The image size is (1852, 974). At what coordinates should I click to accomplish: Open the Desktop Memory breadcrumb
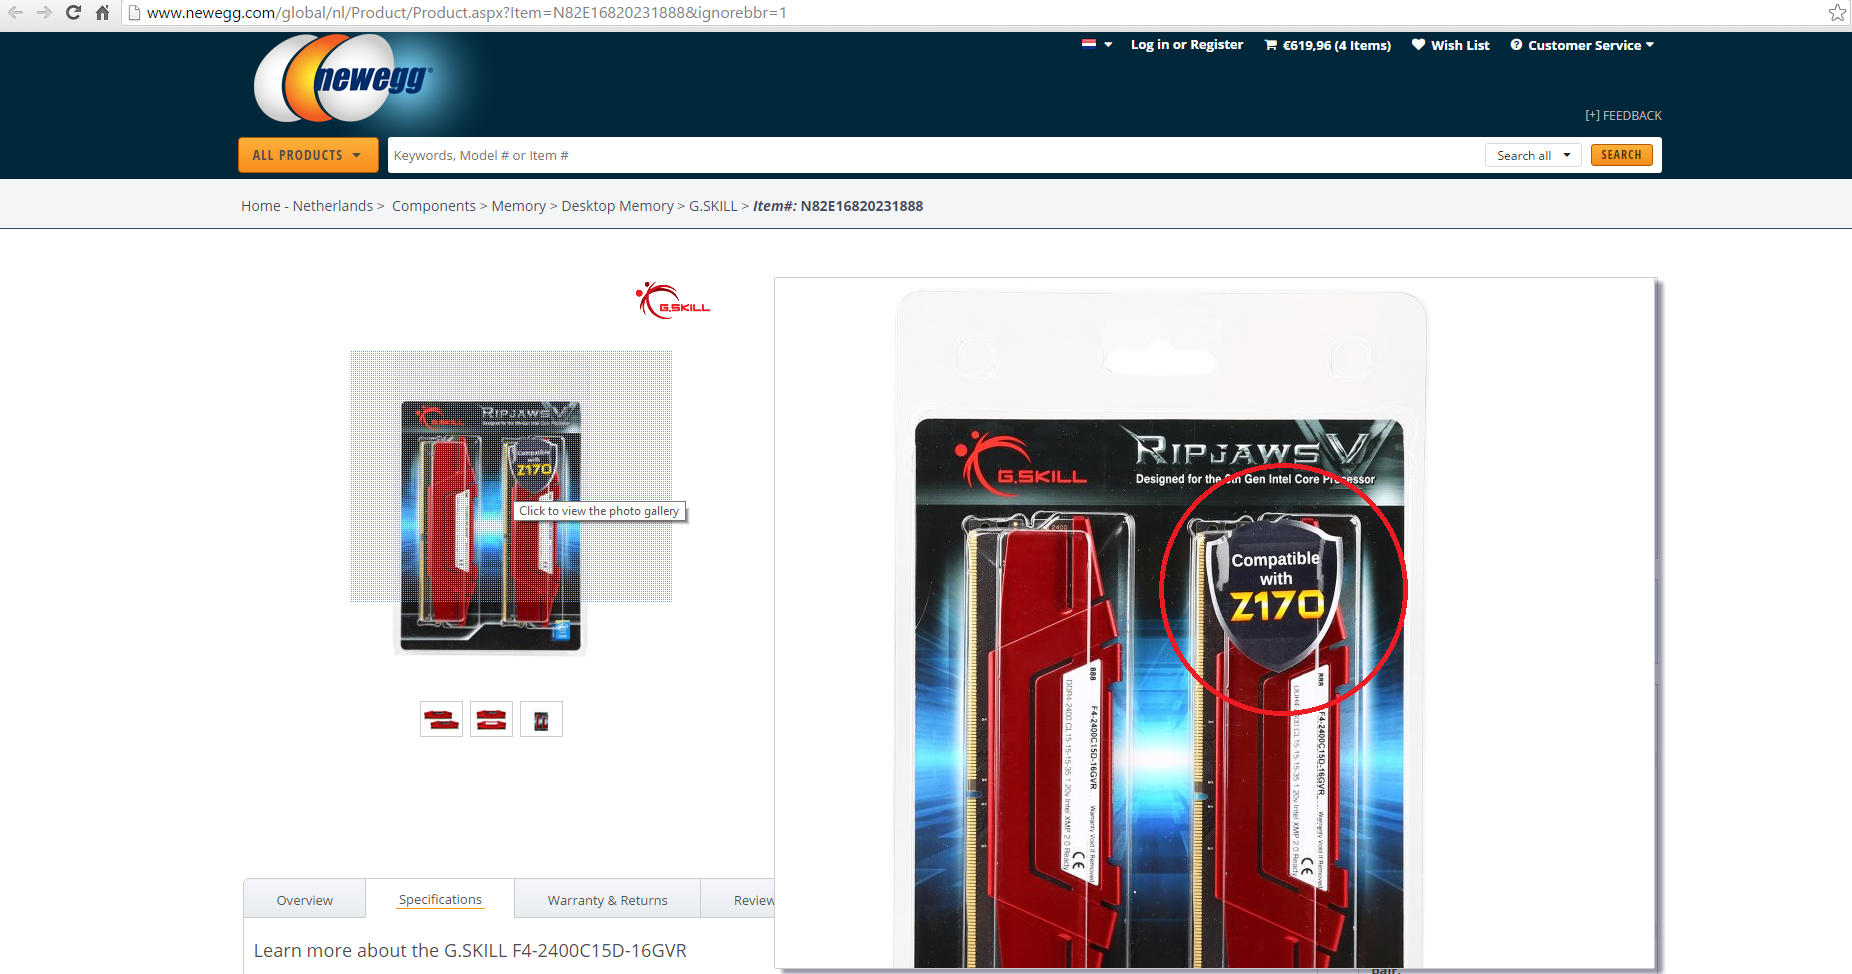[x=618, y=206]
